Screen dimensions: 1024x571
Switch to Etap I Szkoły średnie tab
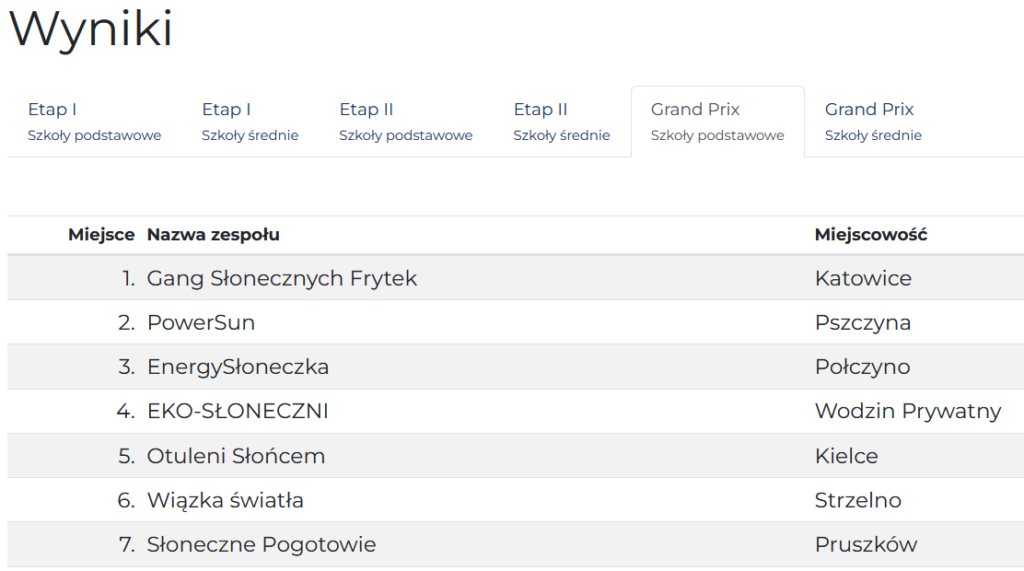coord(250,121)
